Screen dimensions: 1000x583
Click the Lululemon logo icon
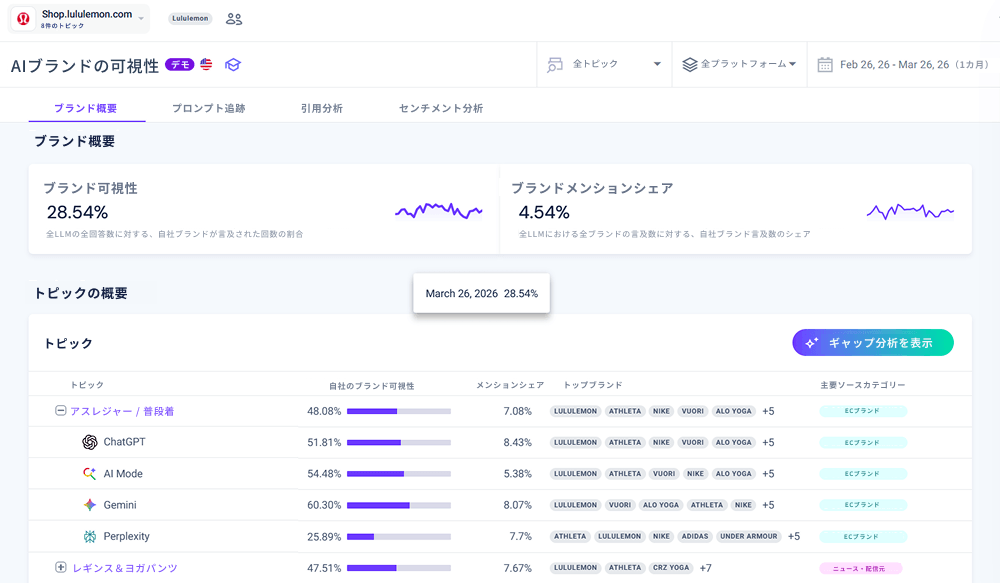click(x=23, y=18)
